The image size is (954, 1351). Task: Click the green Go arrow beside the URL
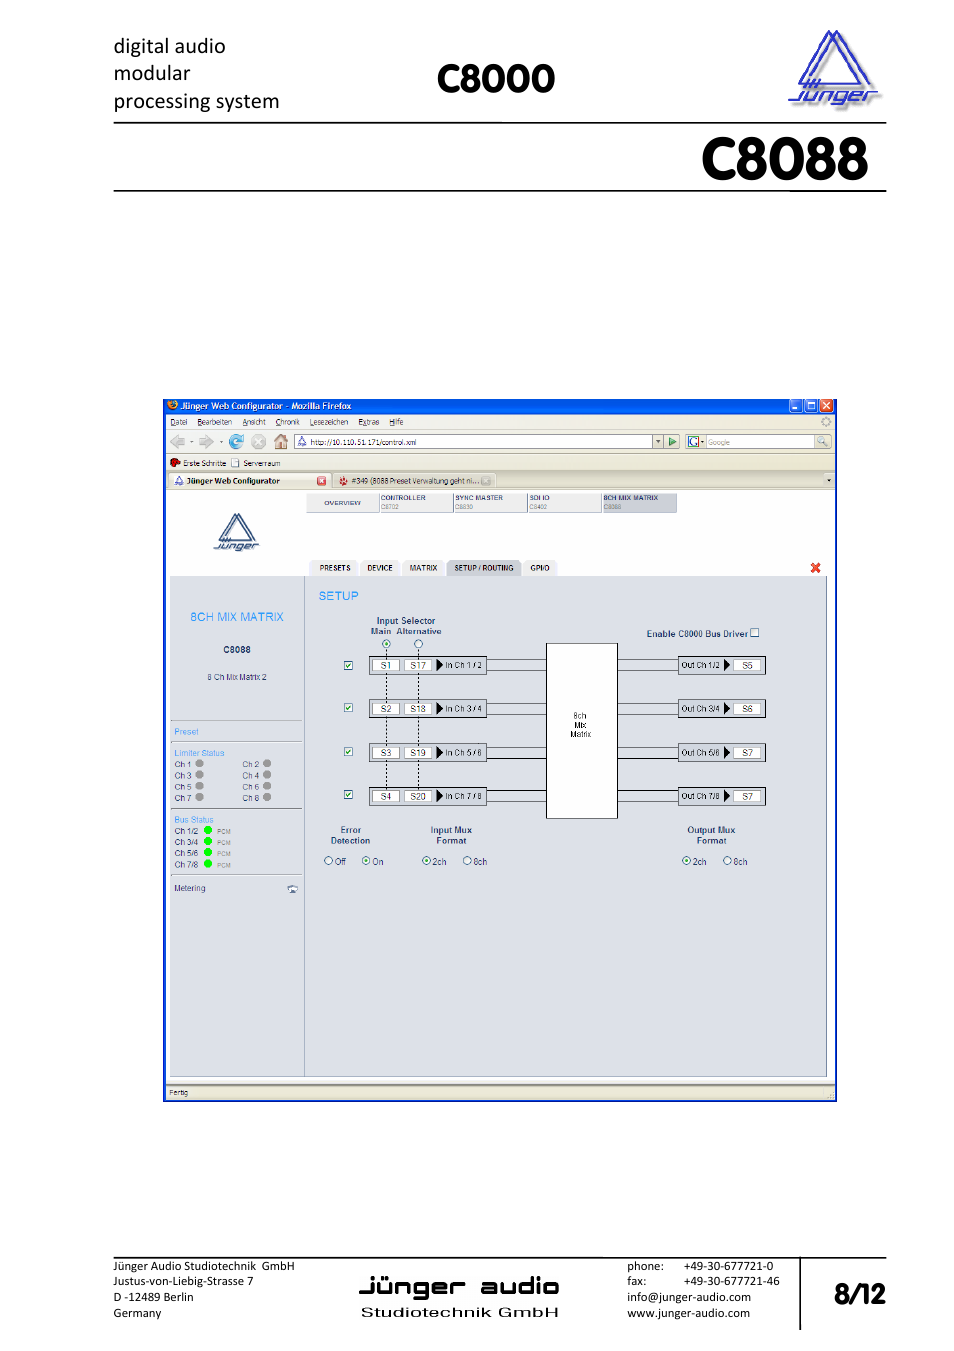(673, 441)
